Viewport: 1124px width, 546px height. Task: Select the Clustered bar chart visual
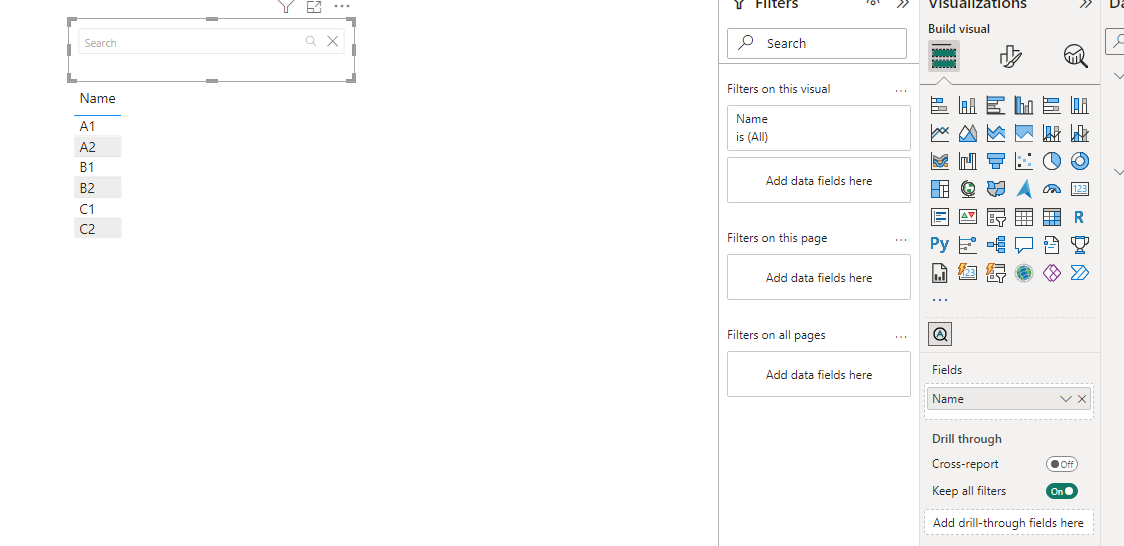click(996, 105)
